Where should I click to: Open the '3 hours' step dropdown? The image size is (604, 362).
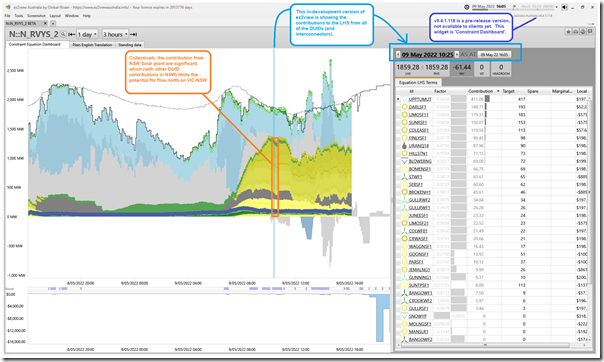coord(115,34)
